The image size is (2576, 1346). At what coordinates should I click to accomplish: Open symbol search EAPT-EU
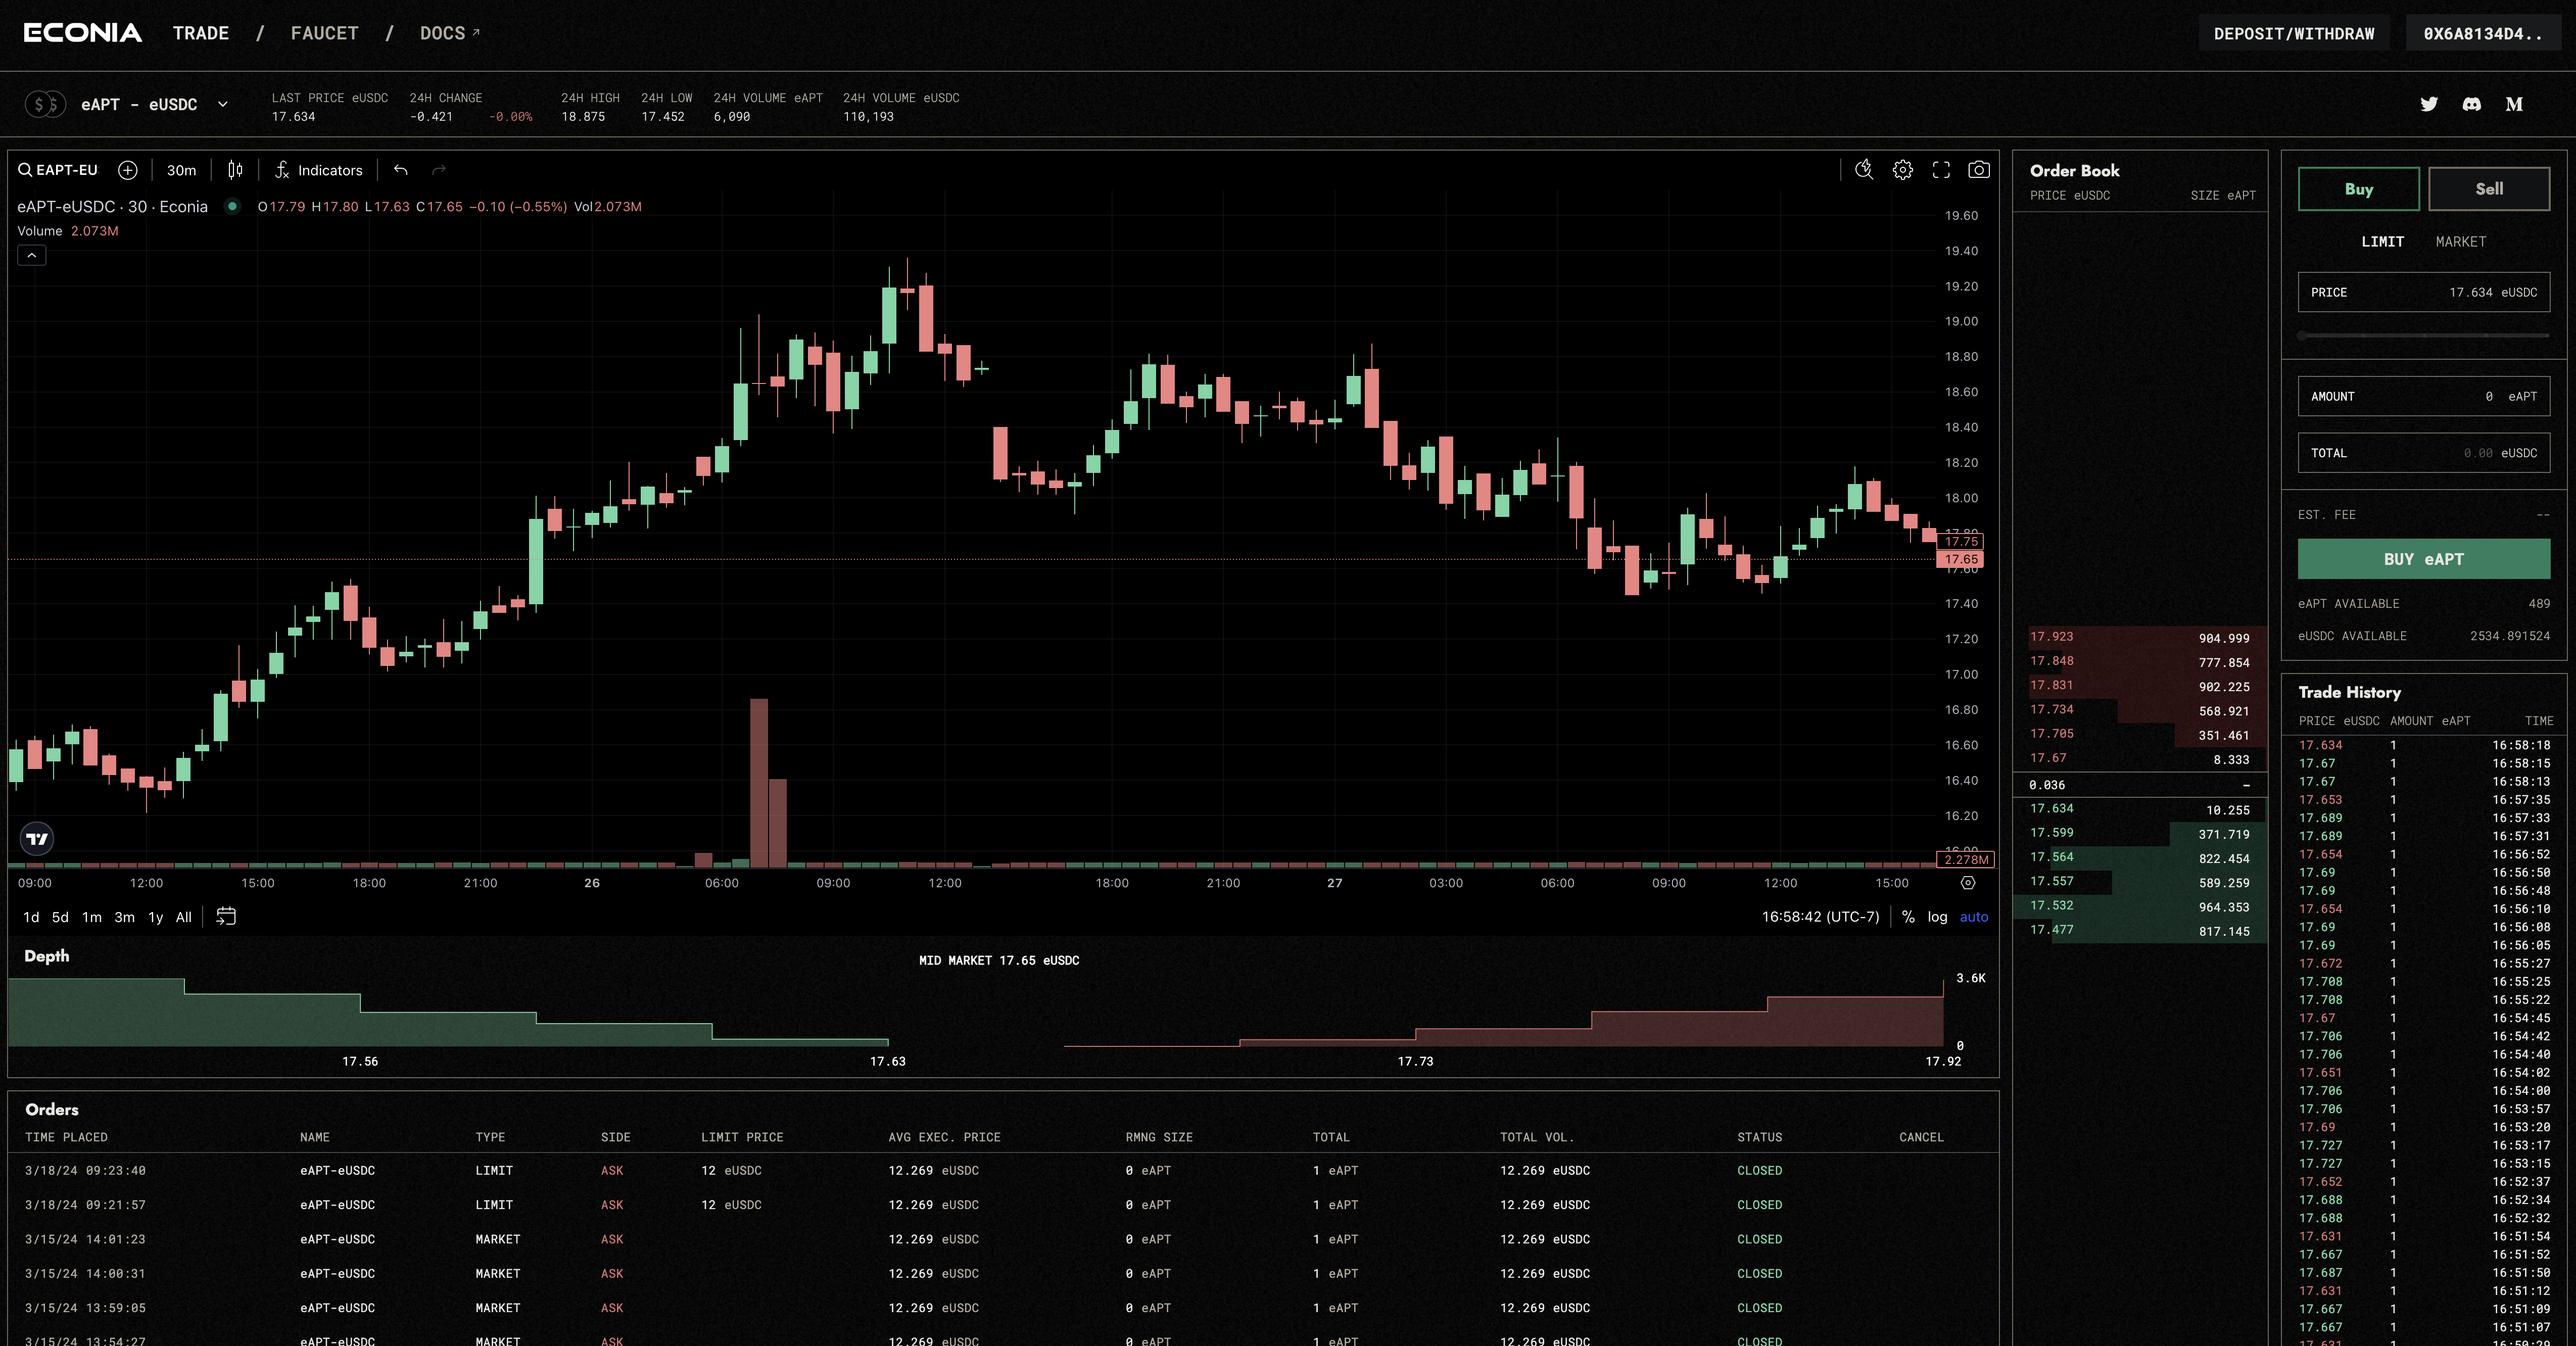tap(58, 170)
